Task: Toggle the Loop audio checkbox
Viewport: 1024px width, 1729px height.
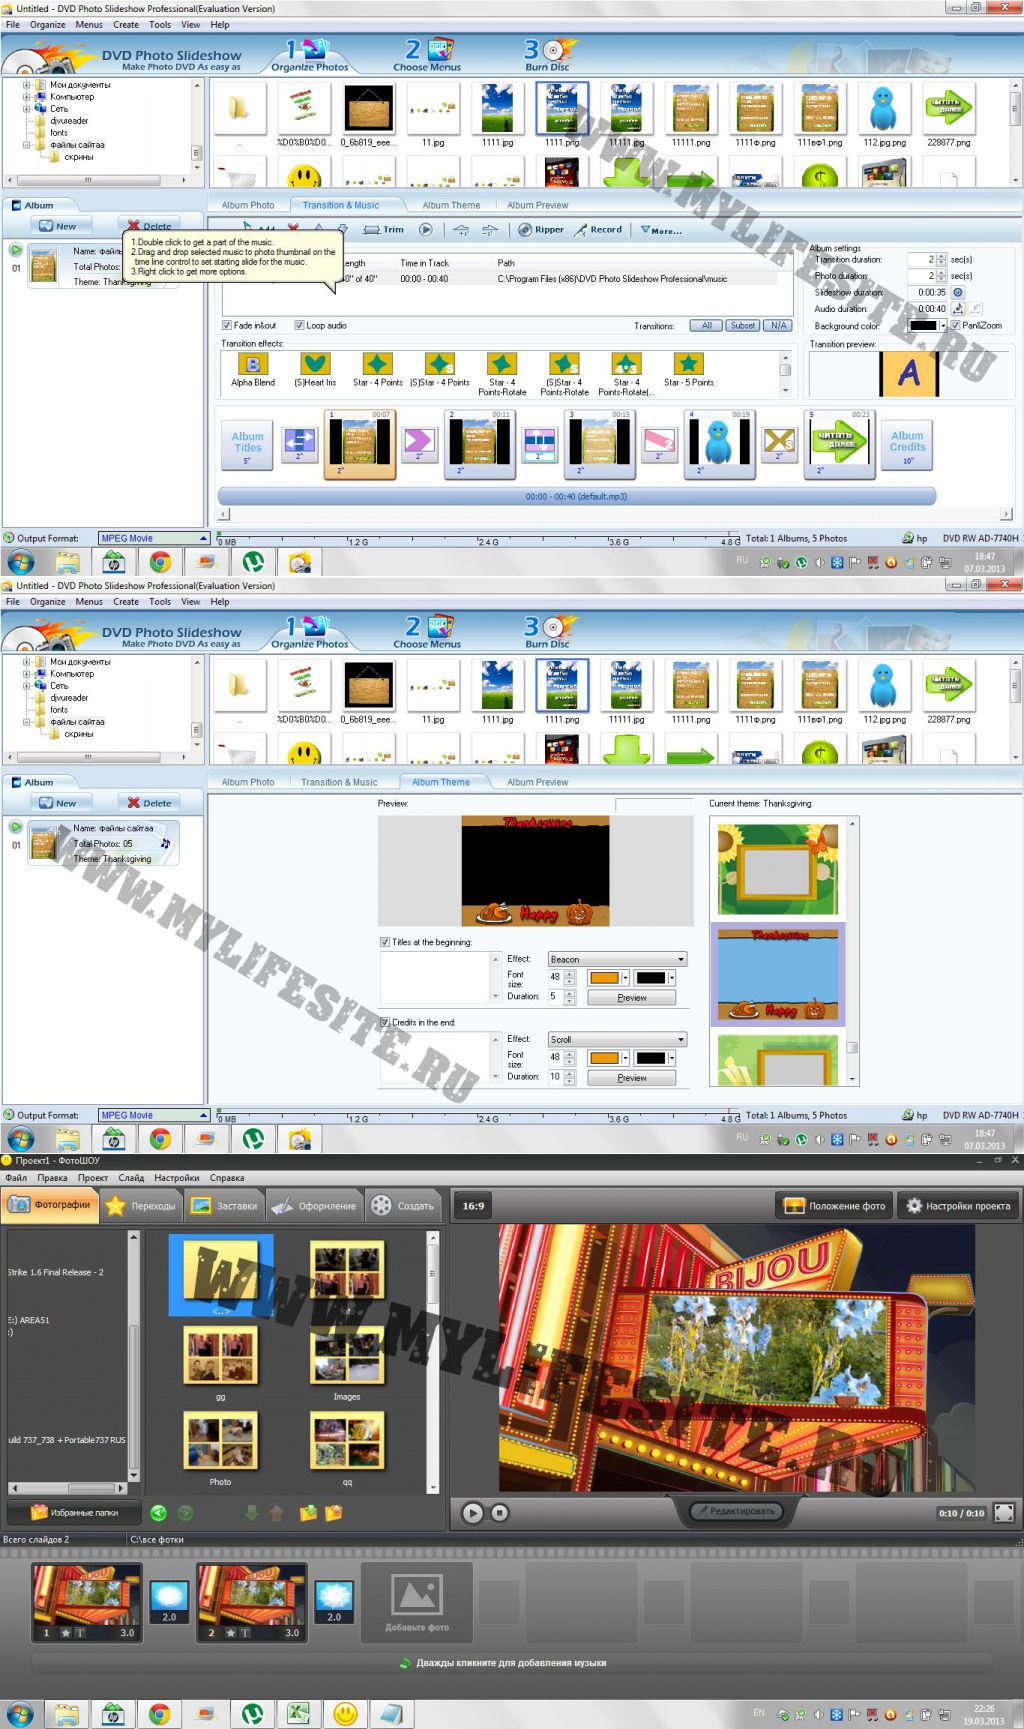Action: pyautogui.click(x=299, y=326)
